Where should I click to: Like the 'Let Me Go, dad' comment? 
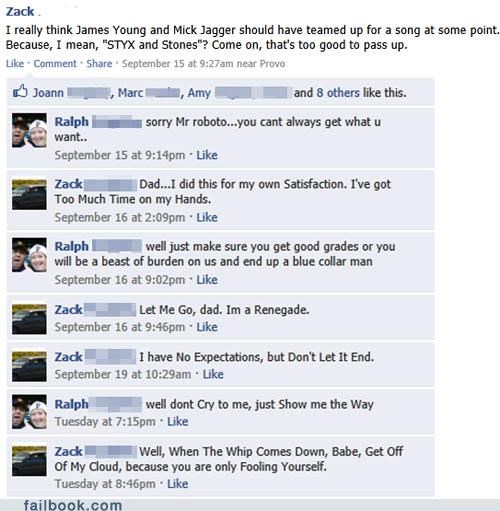(x=207, y=327)
